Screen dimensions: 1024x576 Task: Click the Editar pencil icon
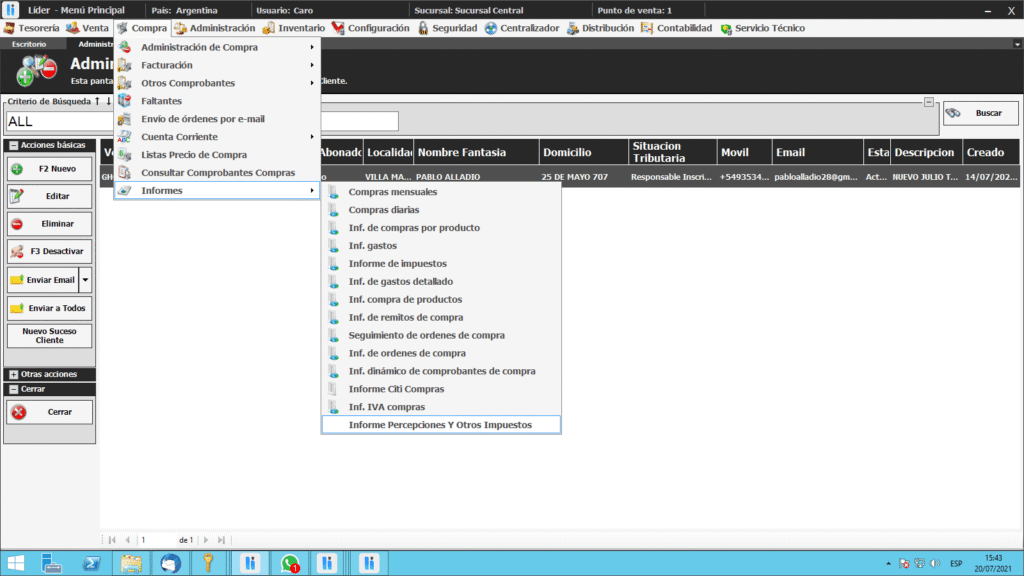click(17, 196)
